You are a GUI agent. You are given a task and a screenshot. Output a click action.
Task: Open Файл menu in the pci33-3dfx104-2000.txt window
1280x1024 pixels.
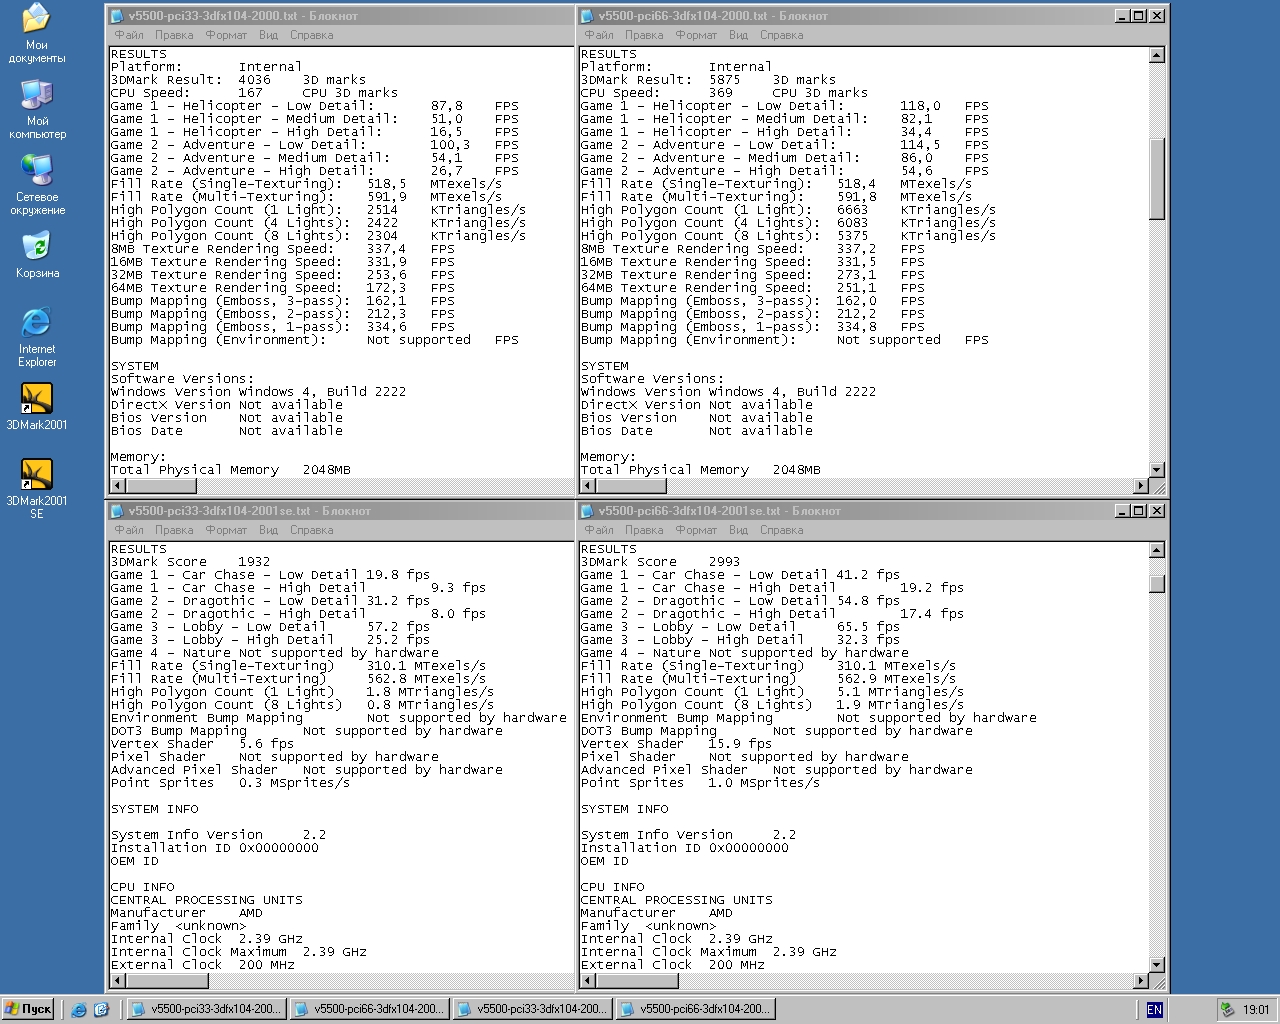tap(129, 35)
